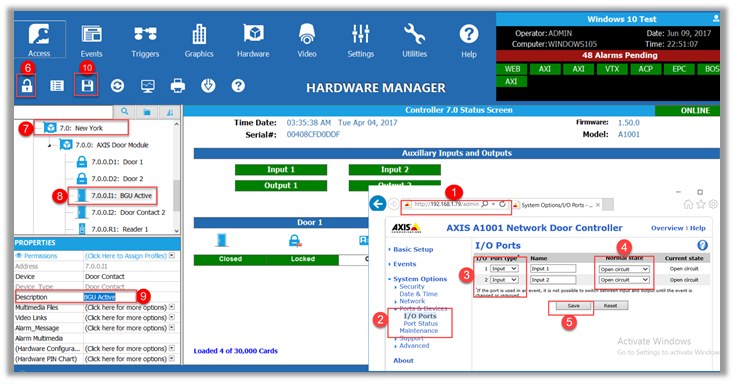Open the Events module

click(x=91, y=40)
